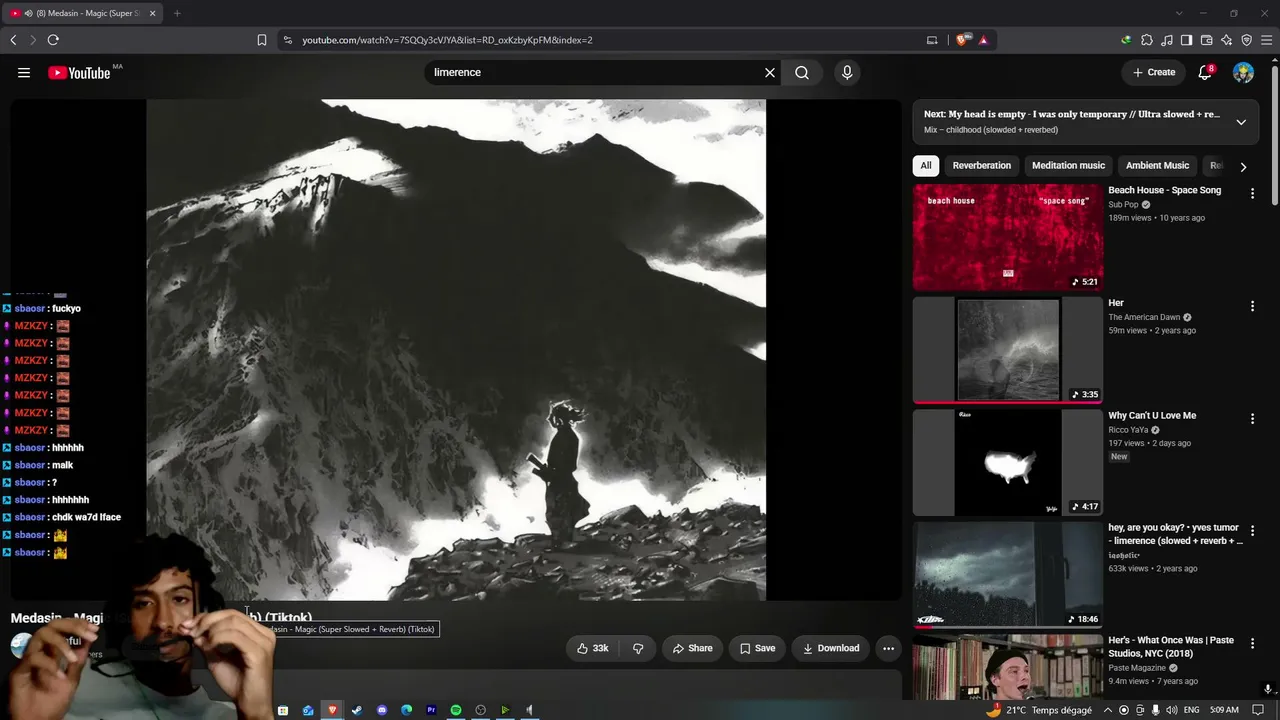Open The American Dawn channel link
Image resolution: width=1280 pixels, height=720 pixels.
[1144, 317]
